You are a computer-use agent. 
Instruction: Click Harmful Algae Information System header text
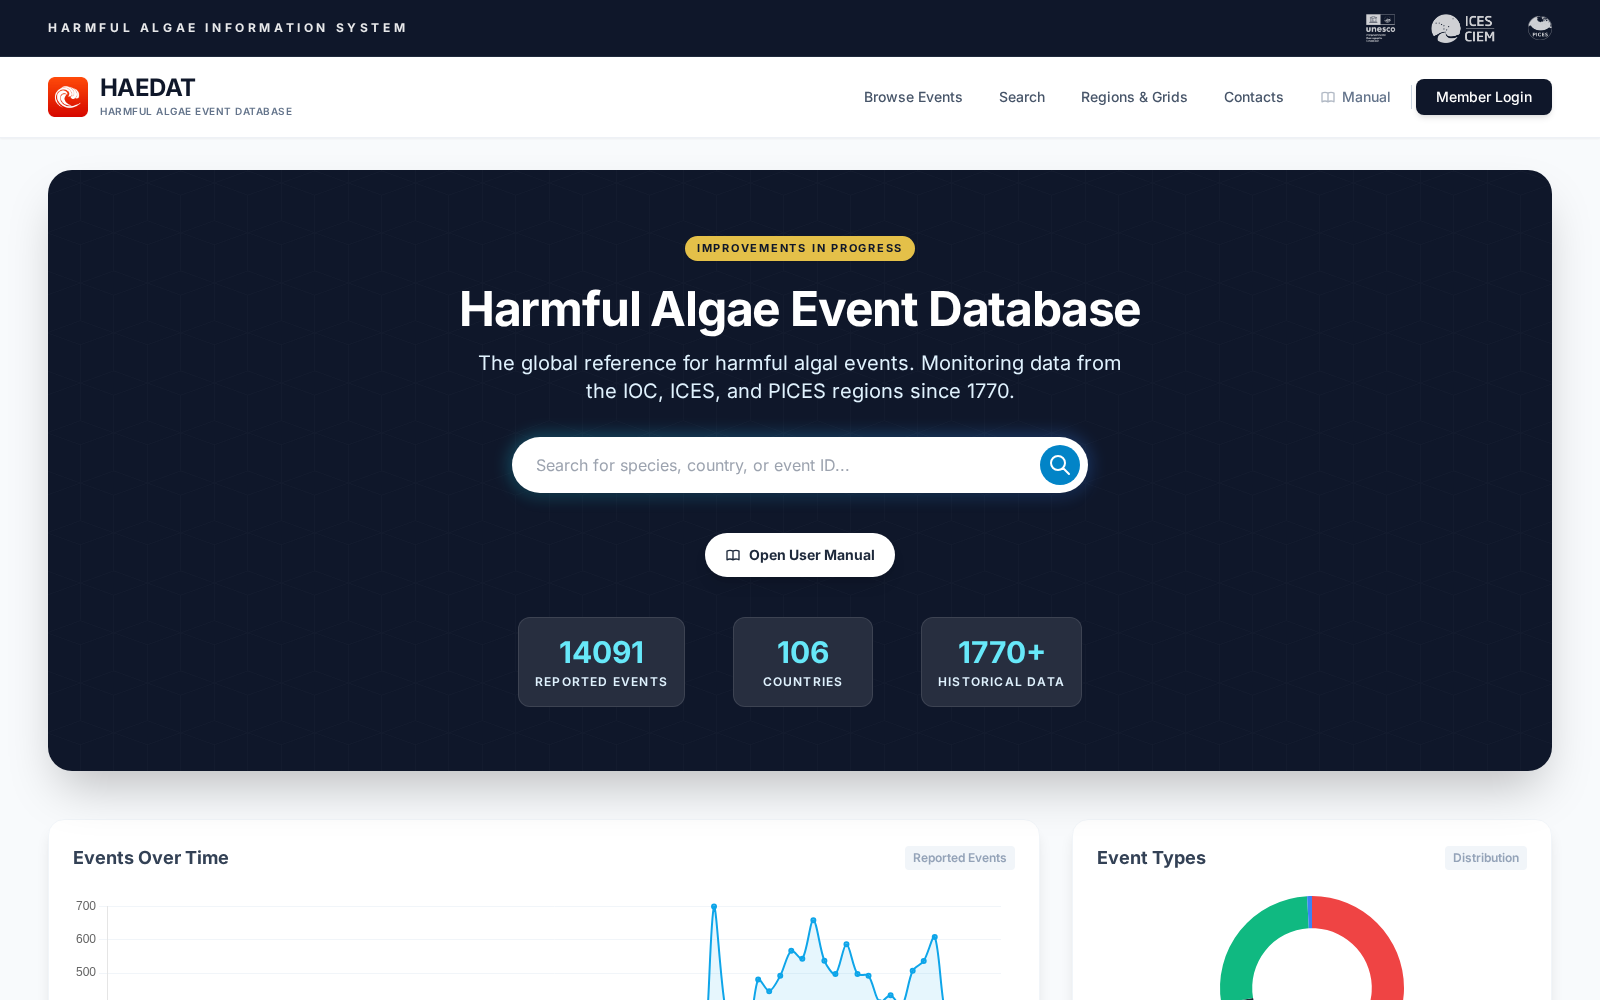(x=227, y=28)
